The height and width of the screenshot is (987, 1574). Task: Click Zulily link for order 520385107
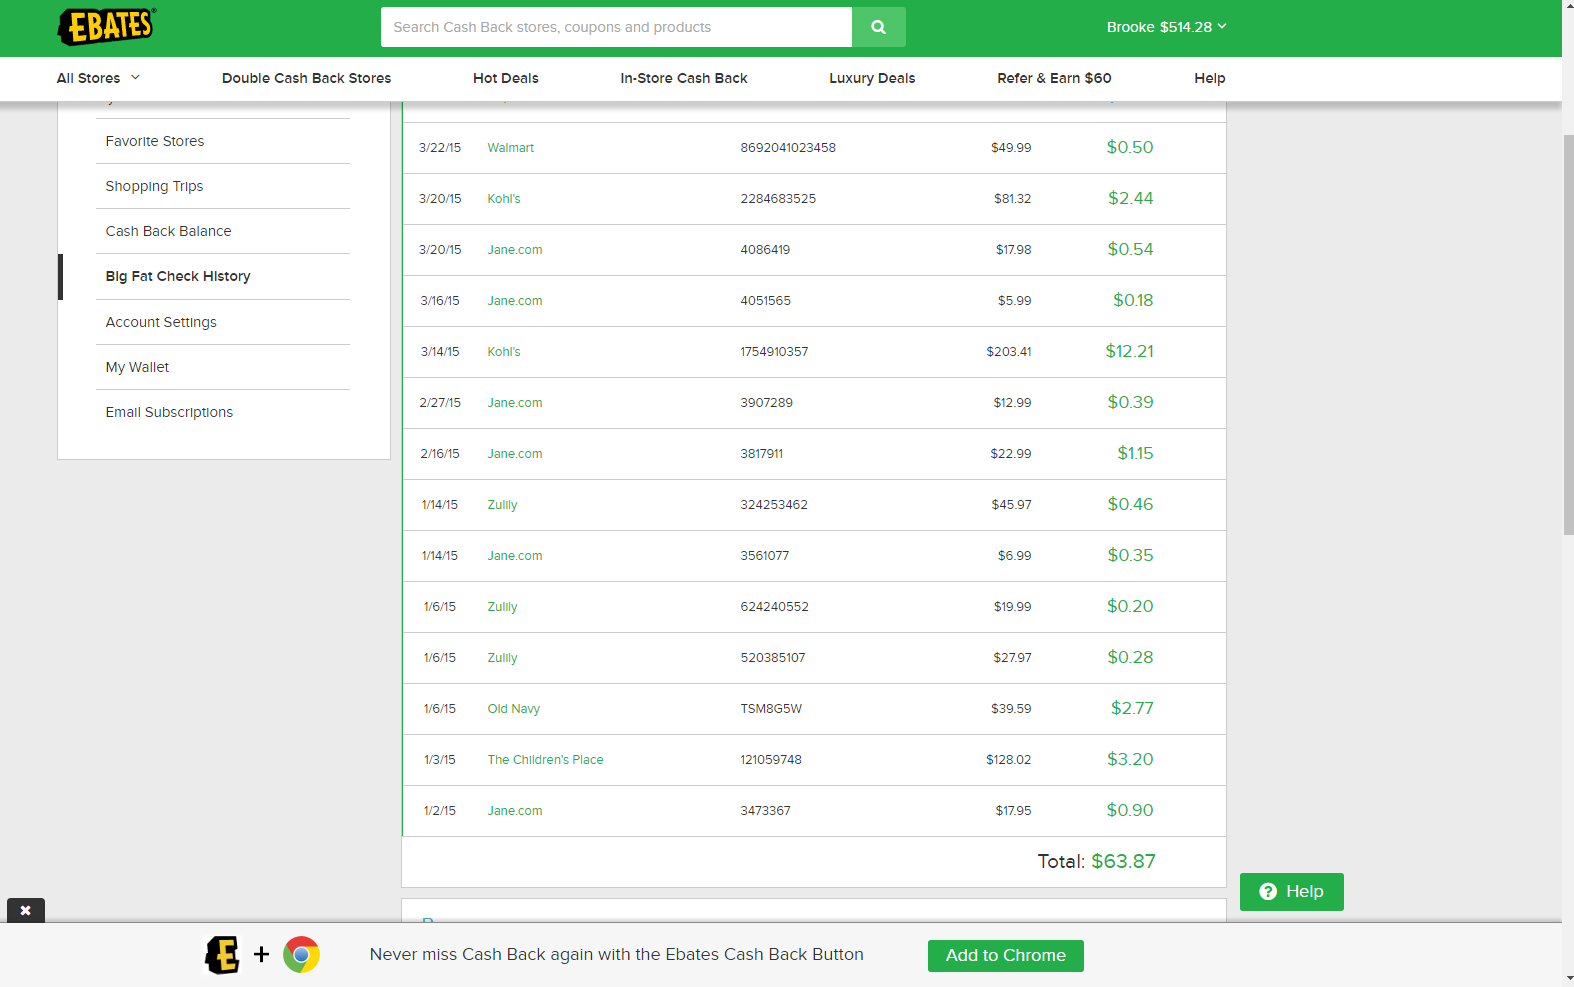coord(502,658)
